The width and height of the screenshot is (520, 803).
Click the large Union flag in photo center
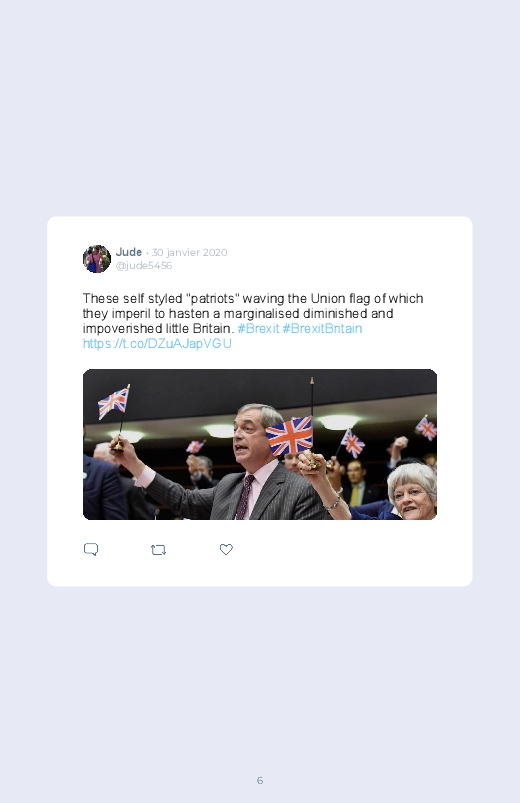click(289, 436)
